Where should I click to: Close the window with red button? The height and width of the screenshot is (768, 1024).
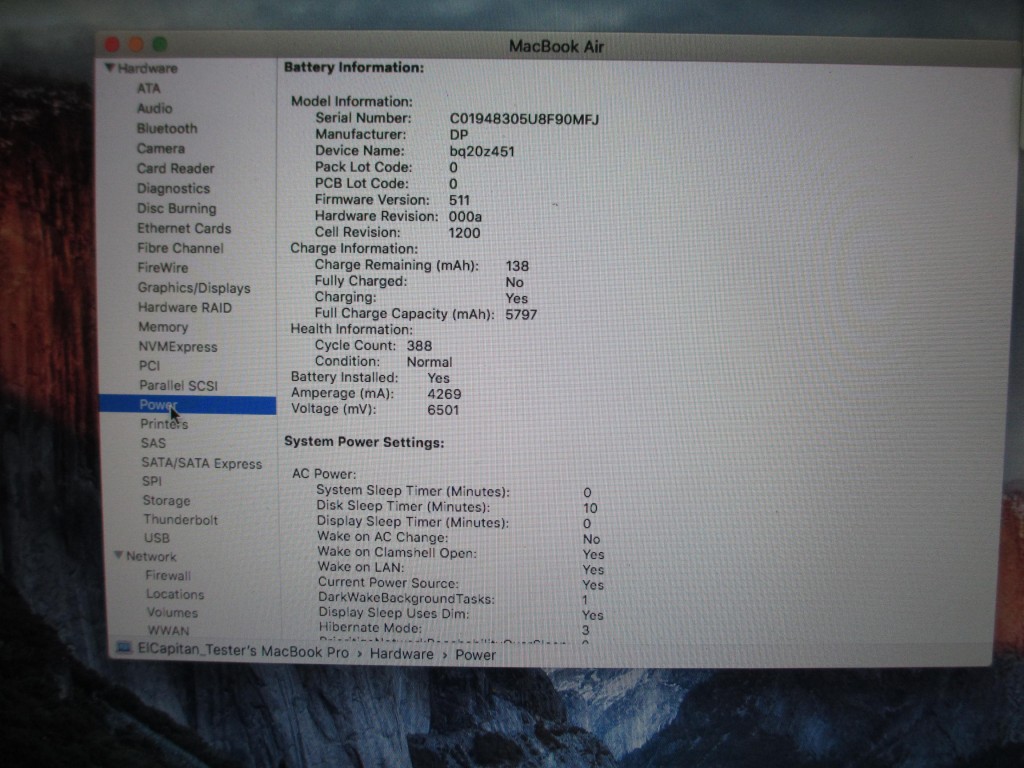pos(112,44)
